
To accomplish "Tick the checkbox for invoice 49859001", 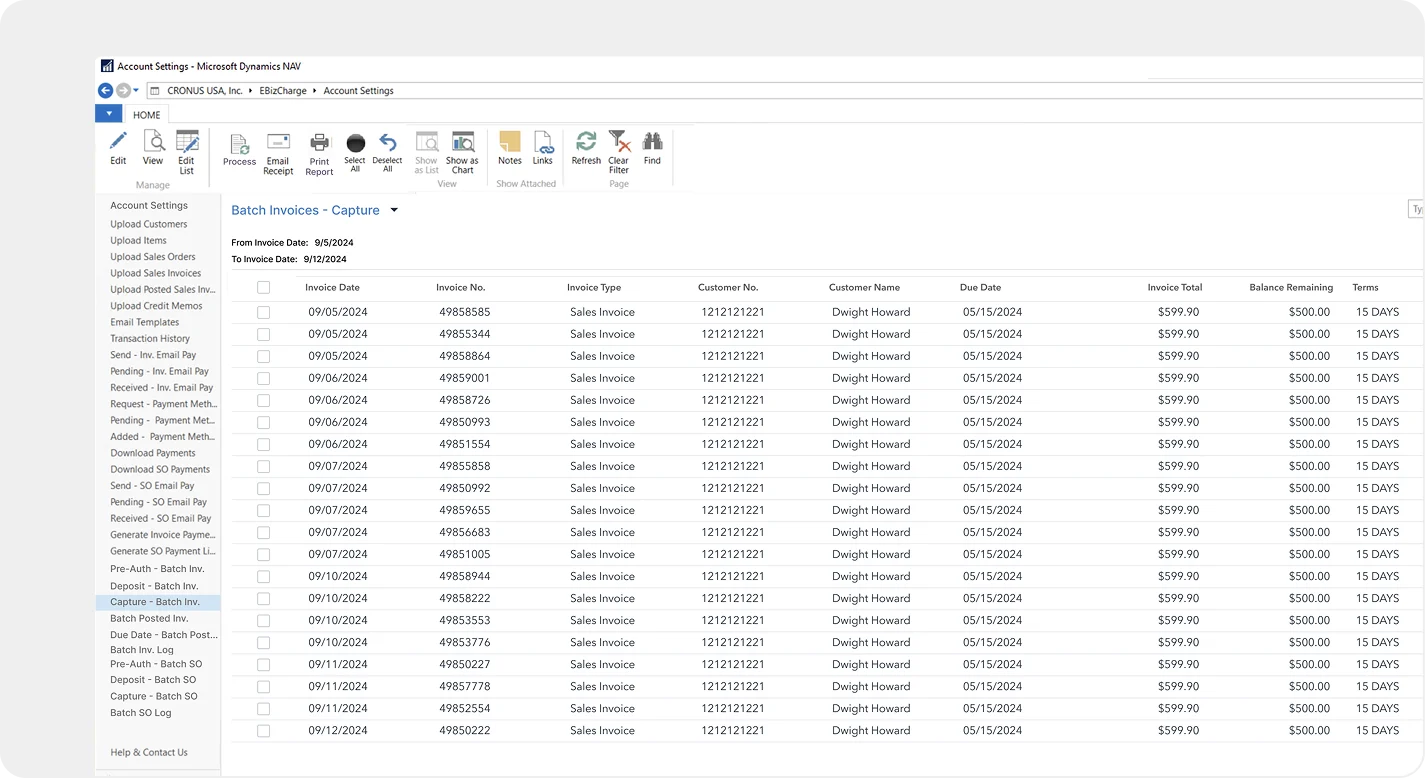I will click(263, 378).
